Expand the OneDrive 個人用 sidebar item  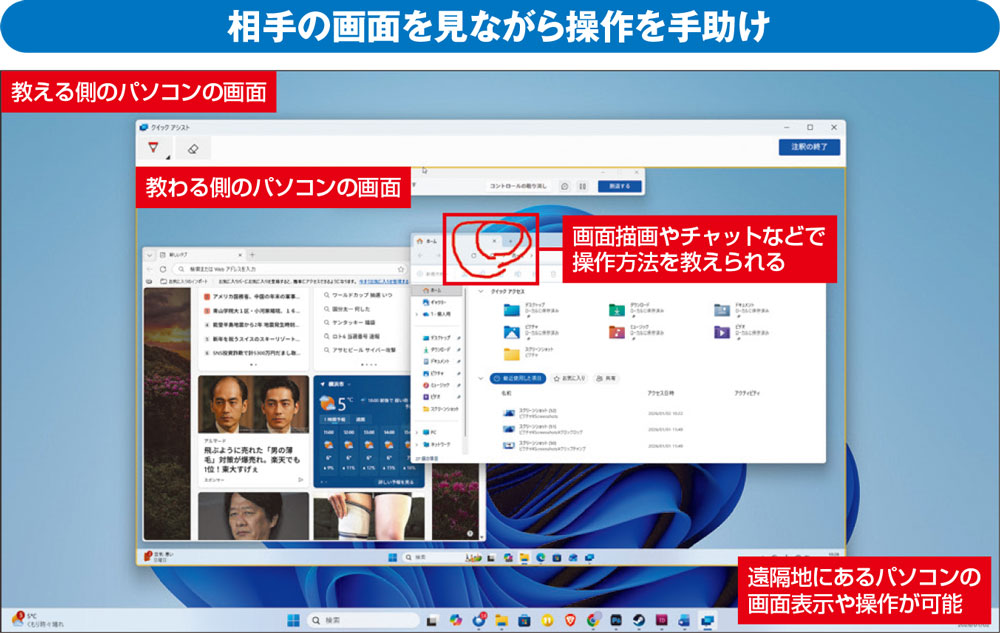[417, 314]
